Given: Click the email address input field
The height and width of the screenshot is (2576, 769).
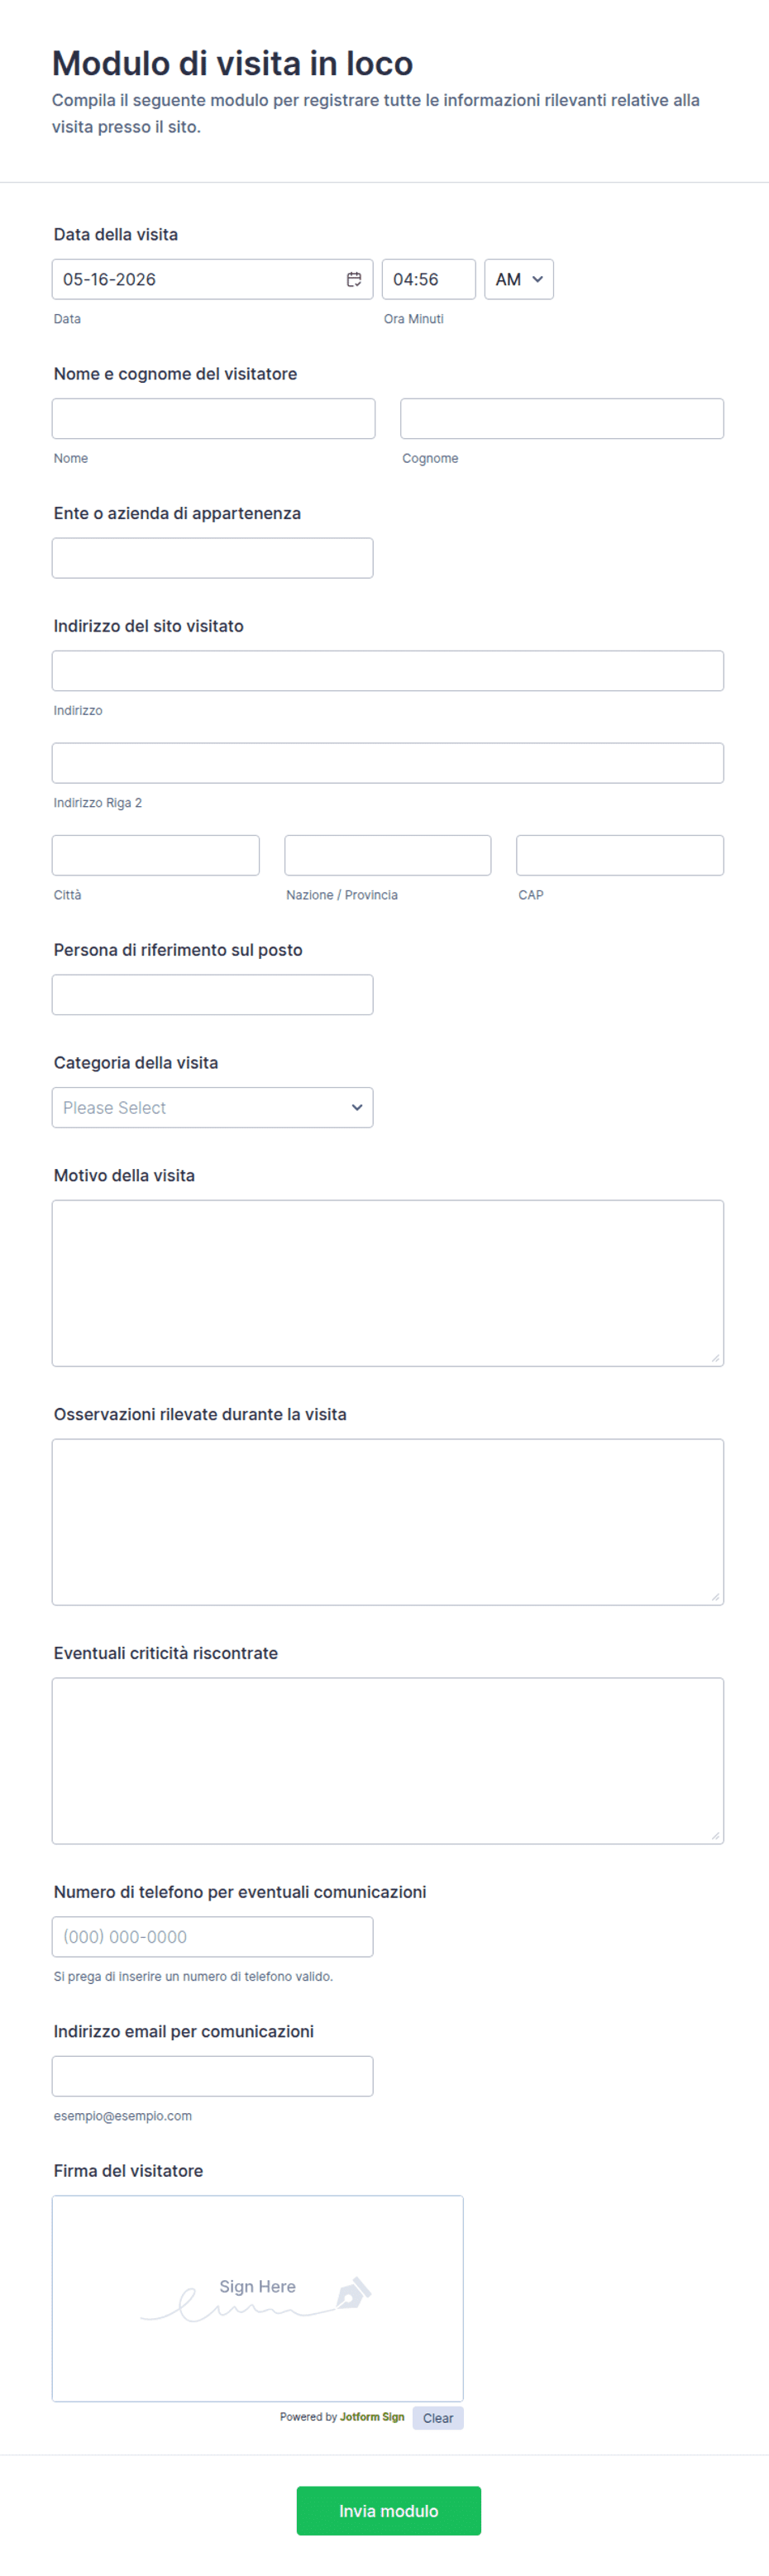Looking at the screenshot, I should pyautogui.click(x=213, y=2076).
